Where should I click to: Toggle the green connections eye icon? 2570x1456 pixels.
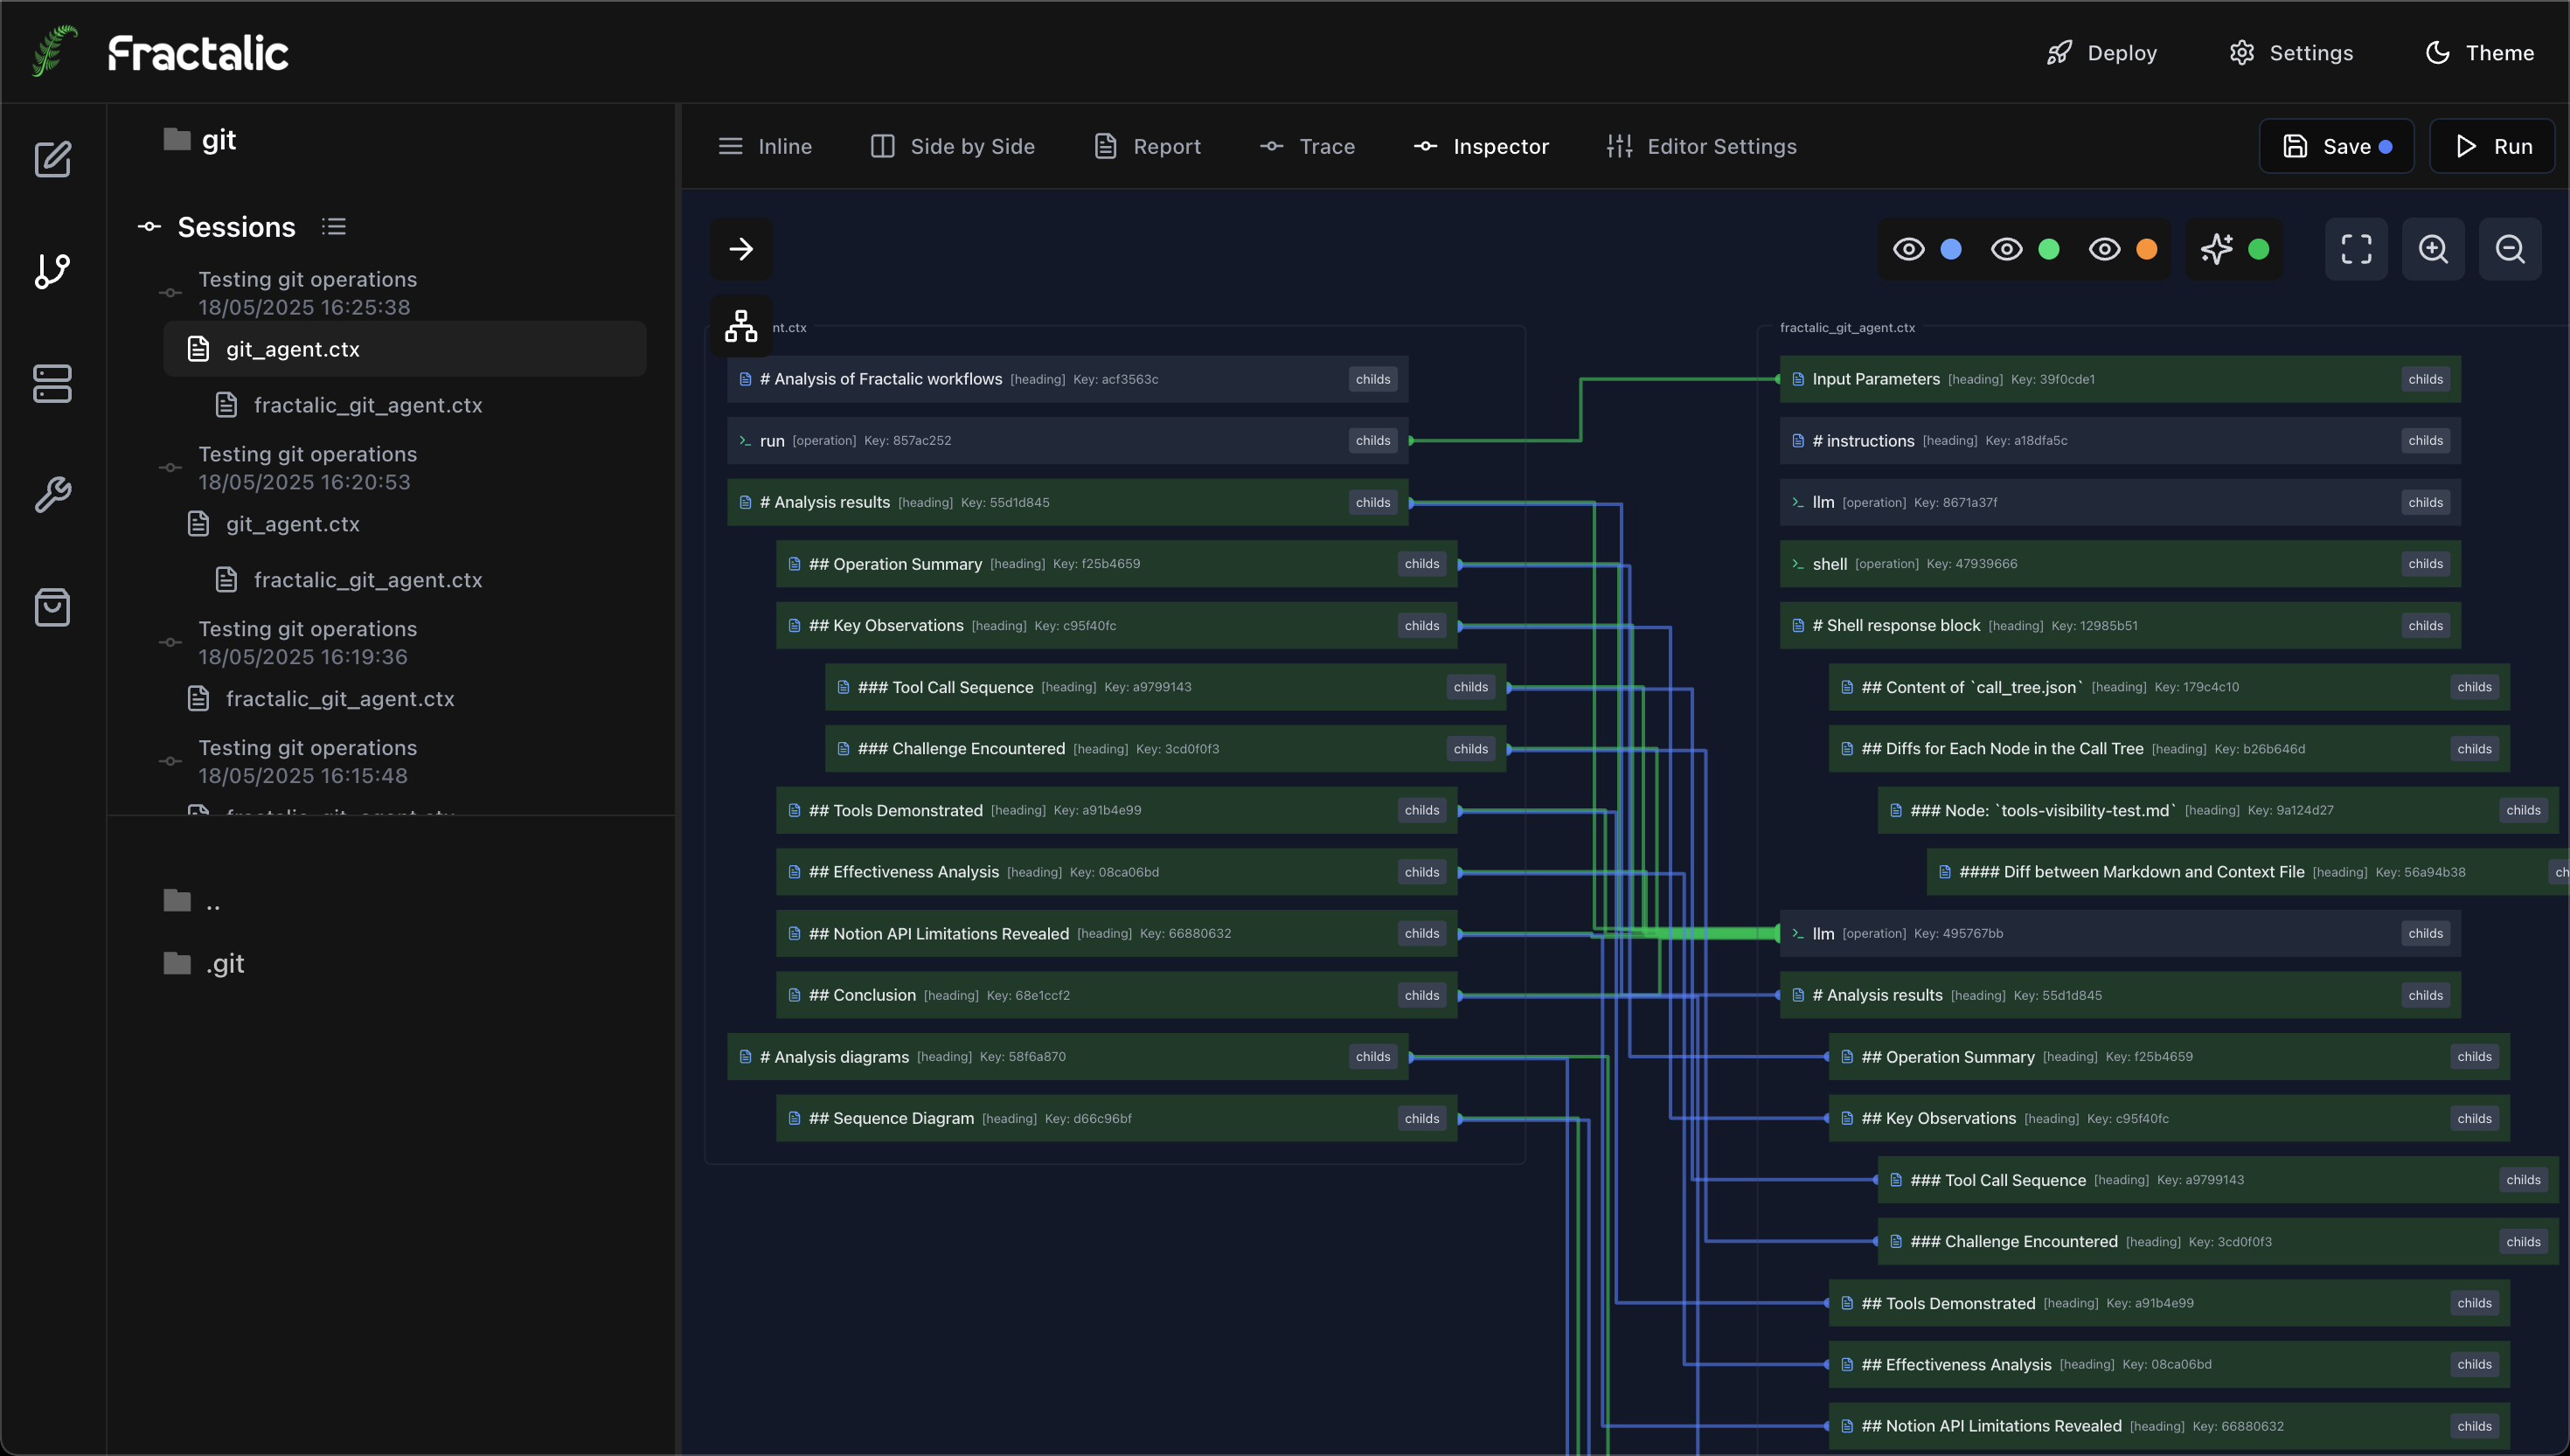[x=2006, y=249]
